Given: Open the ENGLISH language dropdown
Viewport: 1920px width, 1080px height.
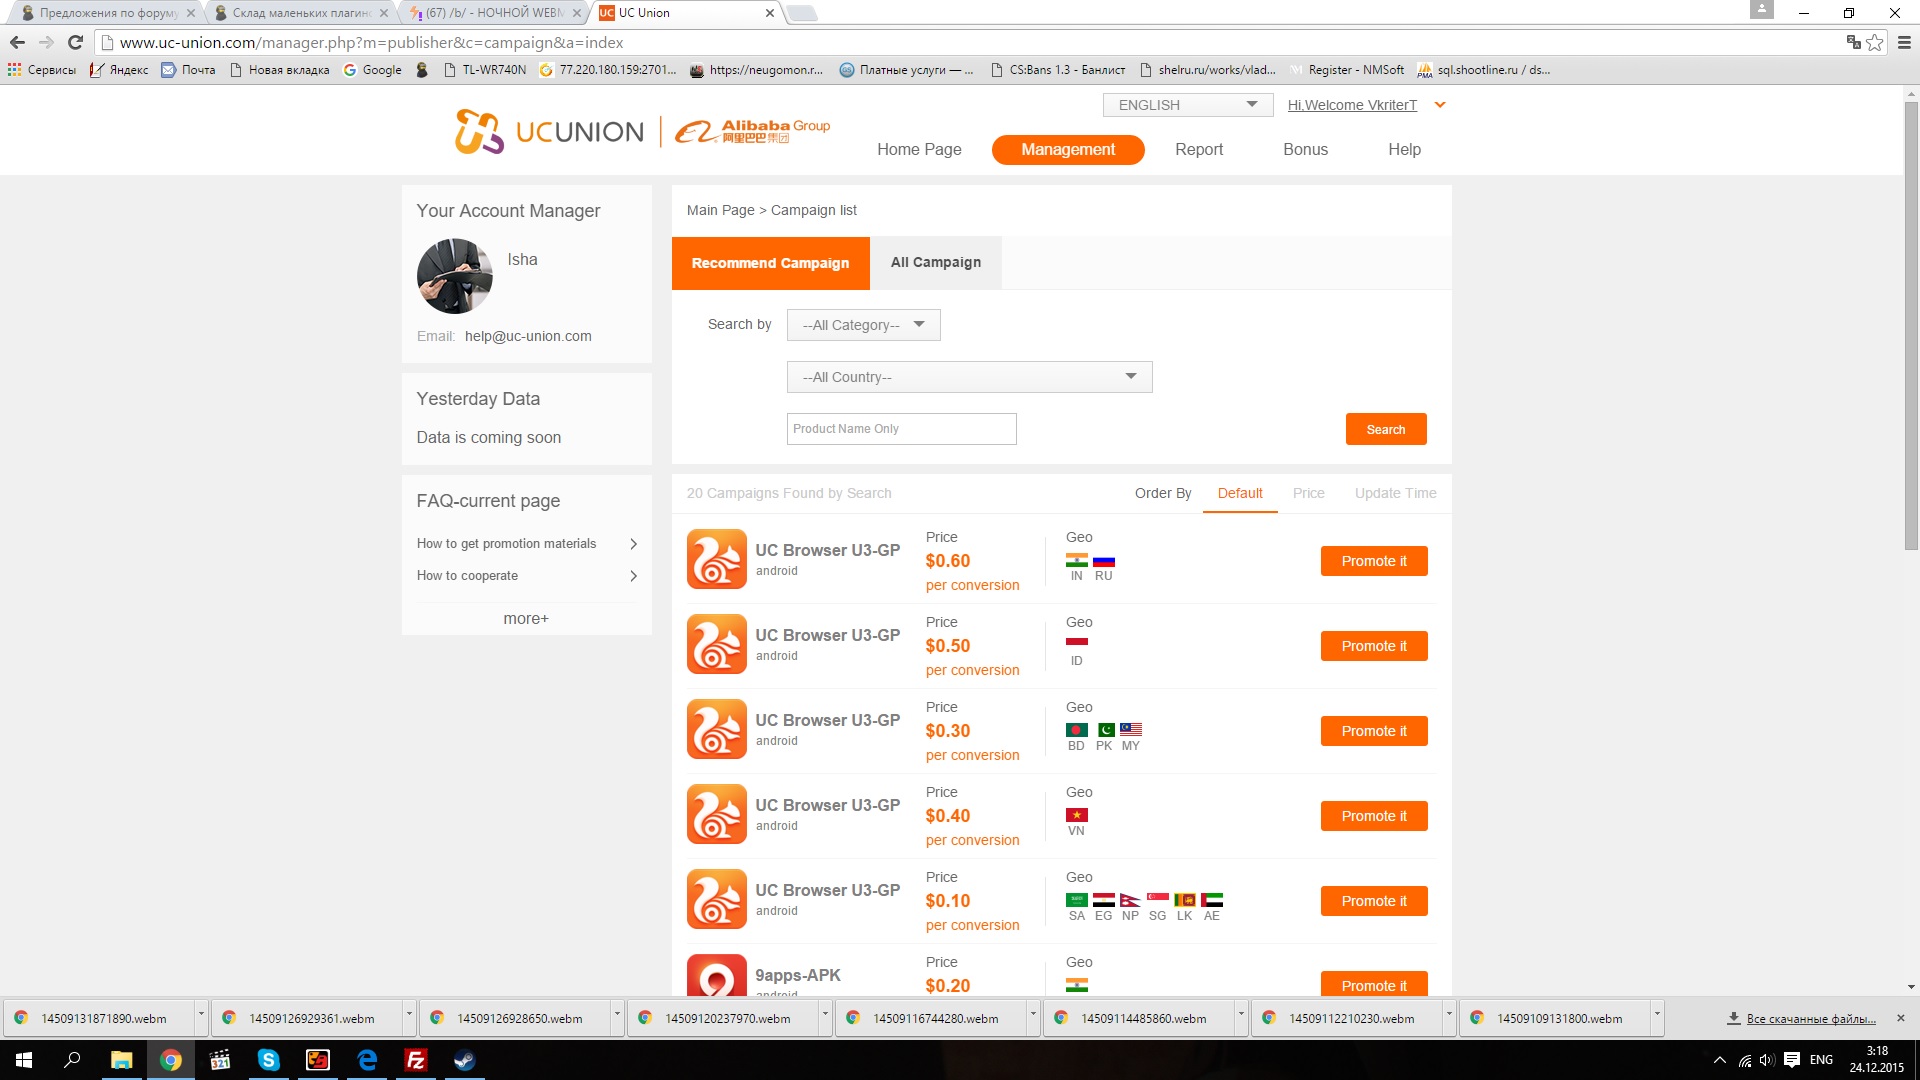Looking at the screenshot, I should [1188, 105].
